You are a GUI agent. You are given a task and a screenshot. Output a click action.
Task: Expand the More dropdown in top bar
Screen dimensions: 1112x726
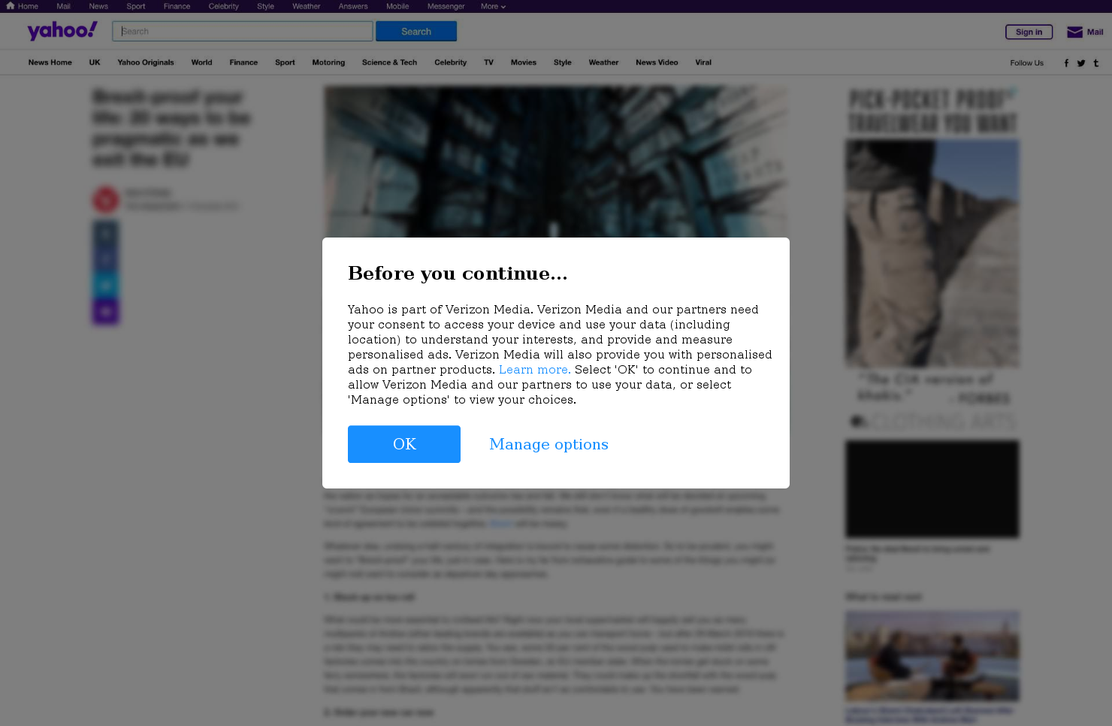click(493, 6)
